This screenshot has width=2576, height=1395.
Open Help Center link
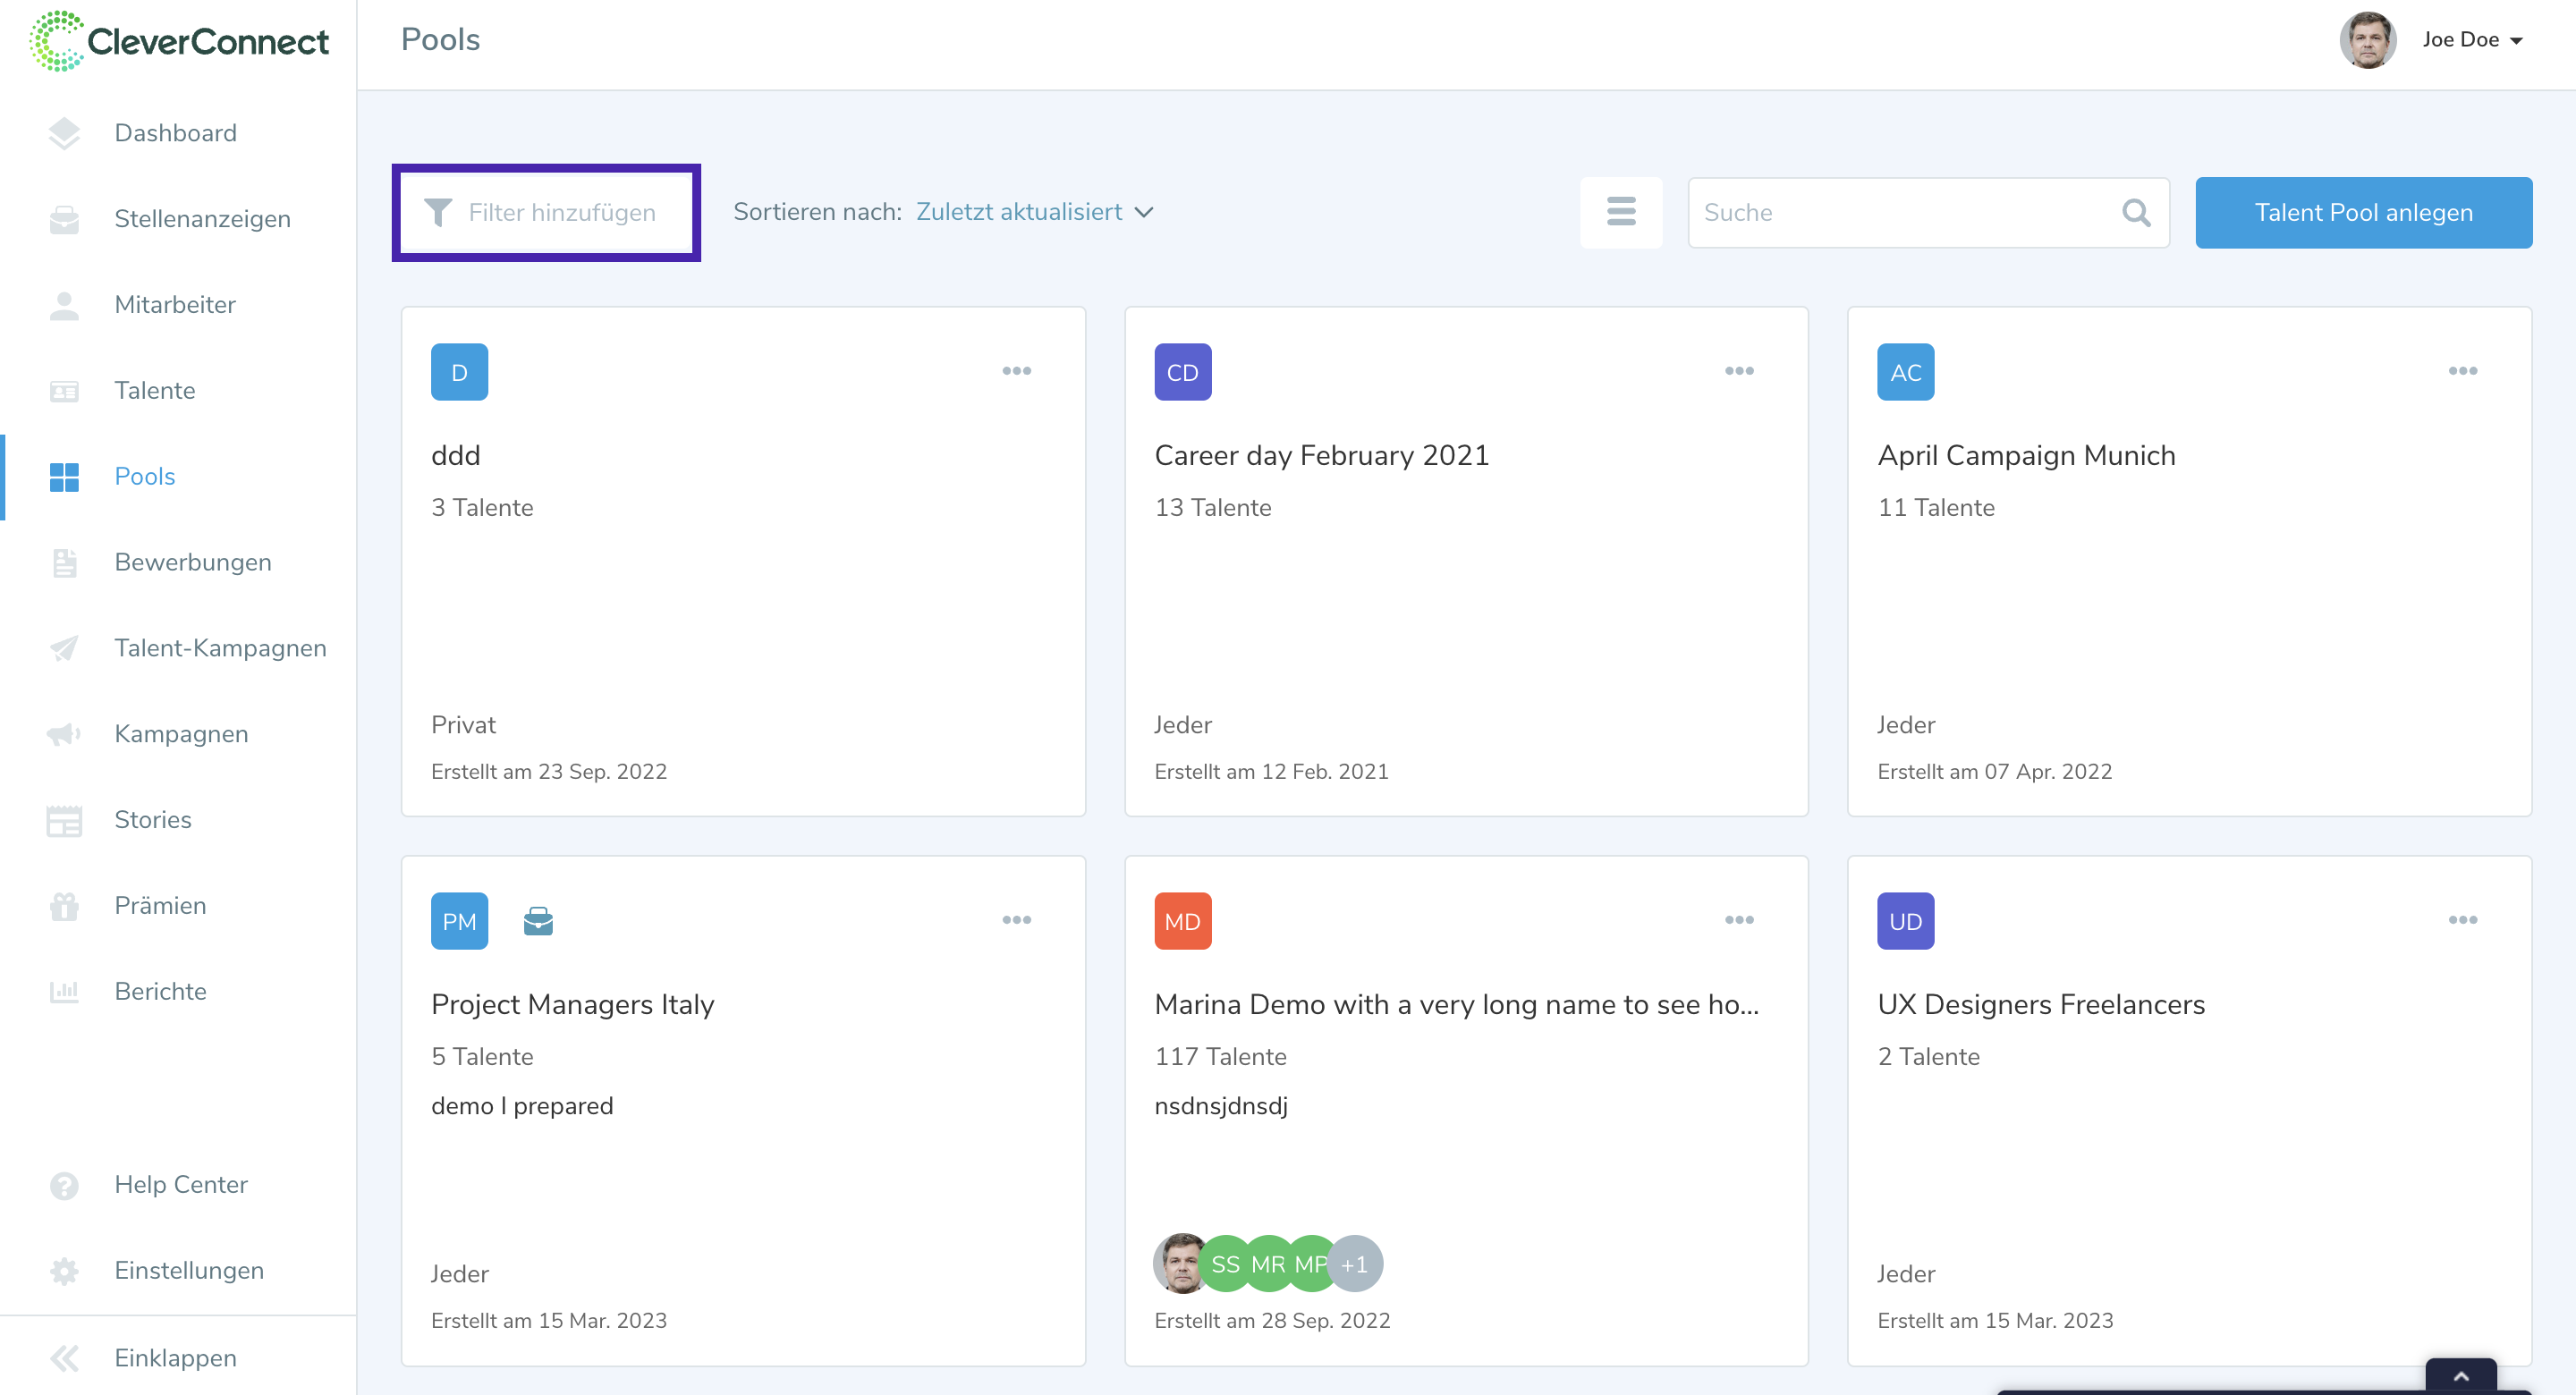[x=180, y=1184]
